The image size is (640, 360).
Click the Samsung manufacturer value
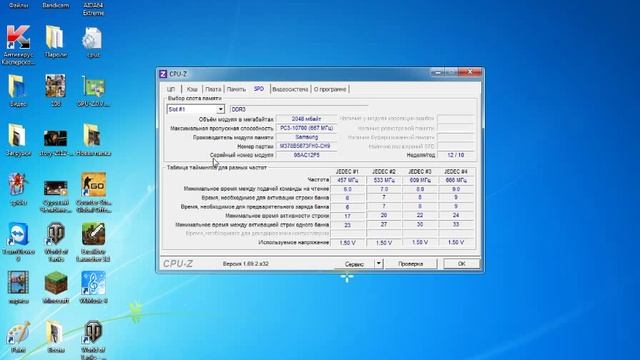[x=306, y=137]
